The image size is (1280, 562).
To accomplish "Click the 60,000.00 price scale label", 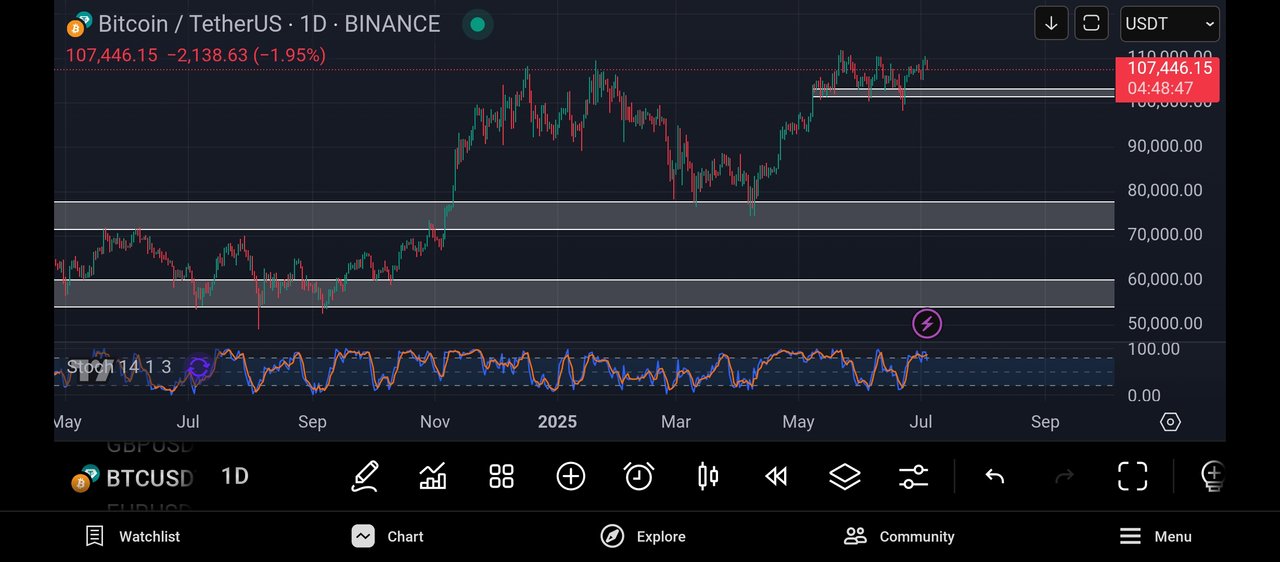I will tap(1165, 280).
